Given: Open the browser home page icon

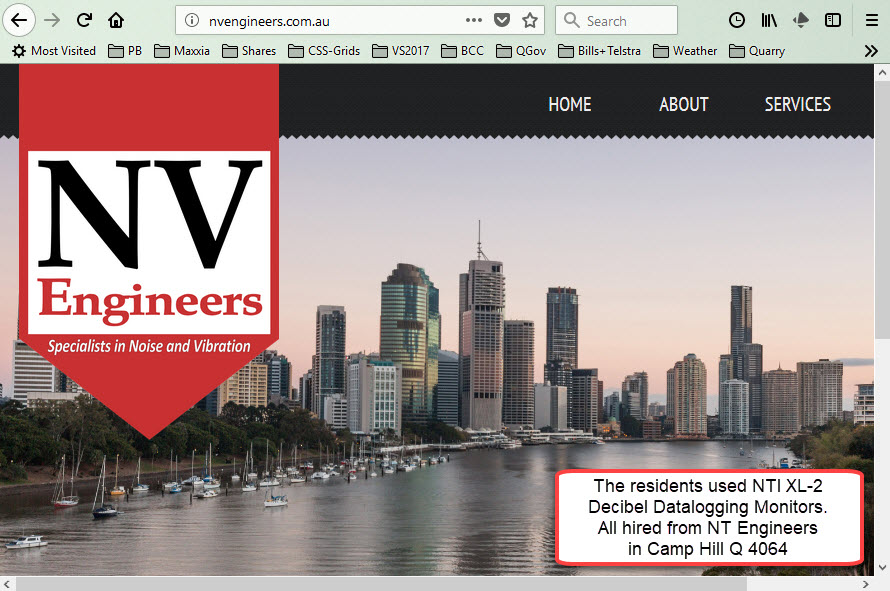Looking at the screenshot, I should 116,20.
